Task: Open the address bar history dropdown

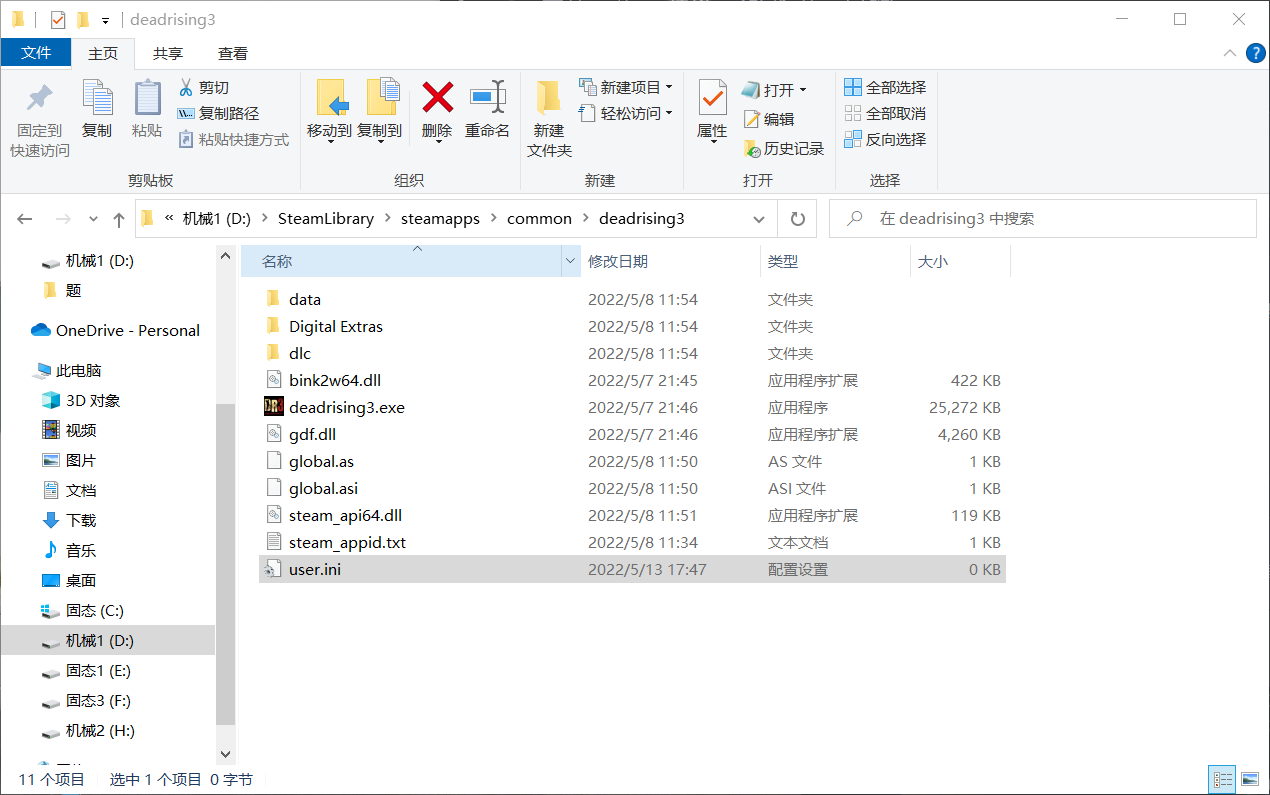Action: point(759,219)
